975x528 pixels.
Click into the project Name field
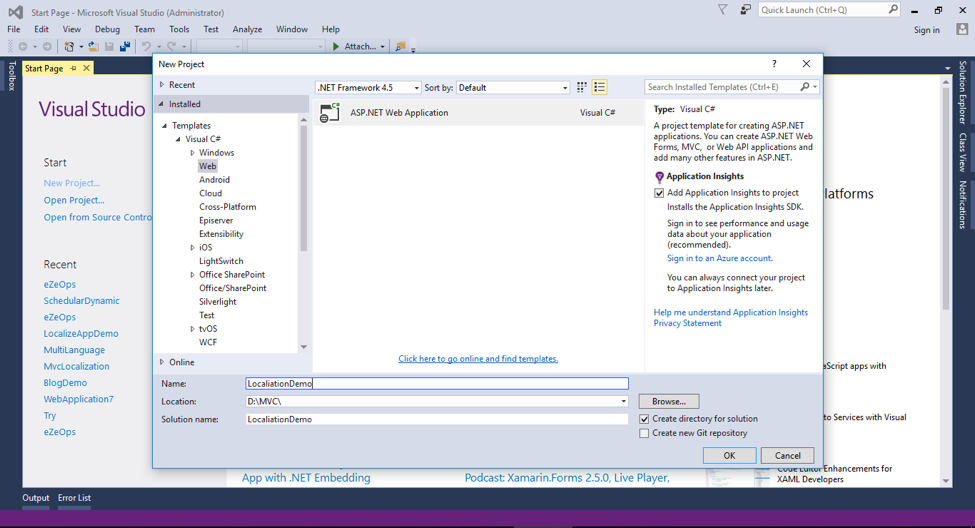437,383
